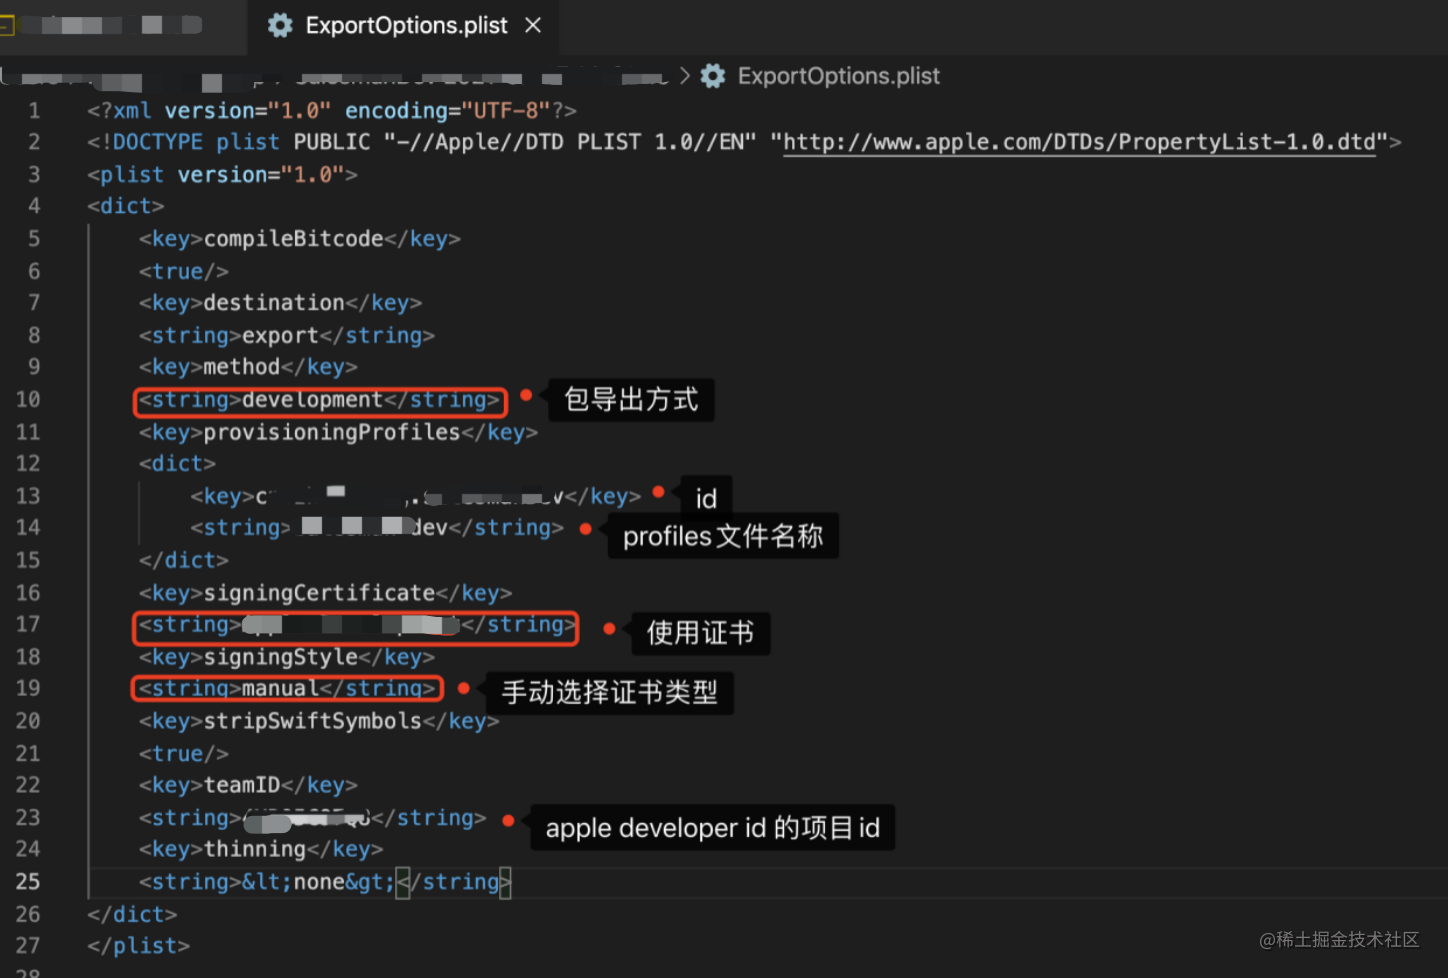
Task: Click the red marker before "手动选择证书类型"
Action: tap(464, 689)
